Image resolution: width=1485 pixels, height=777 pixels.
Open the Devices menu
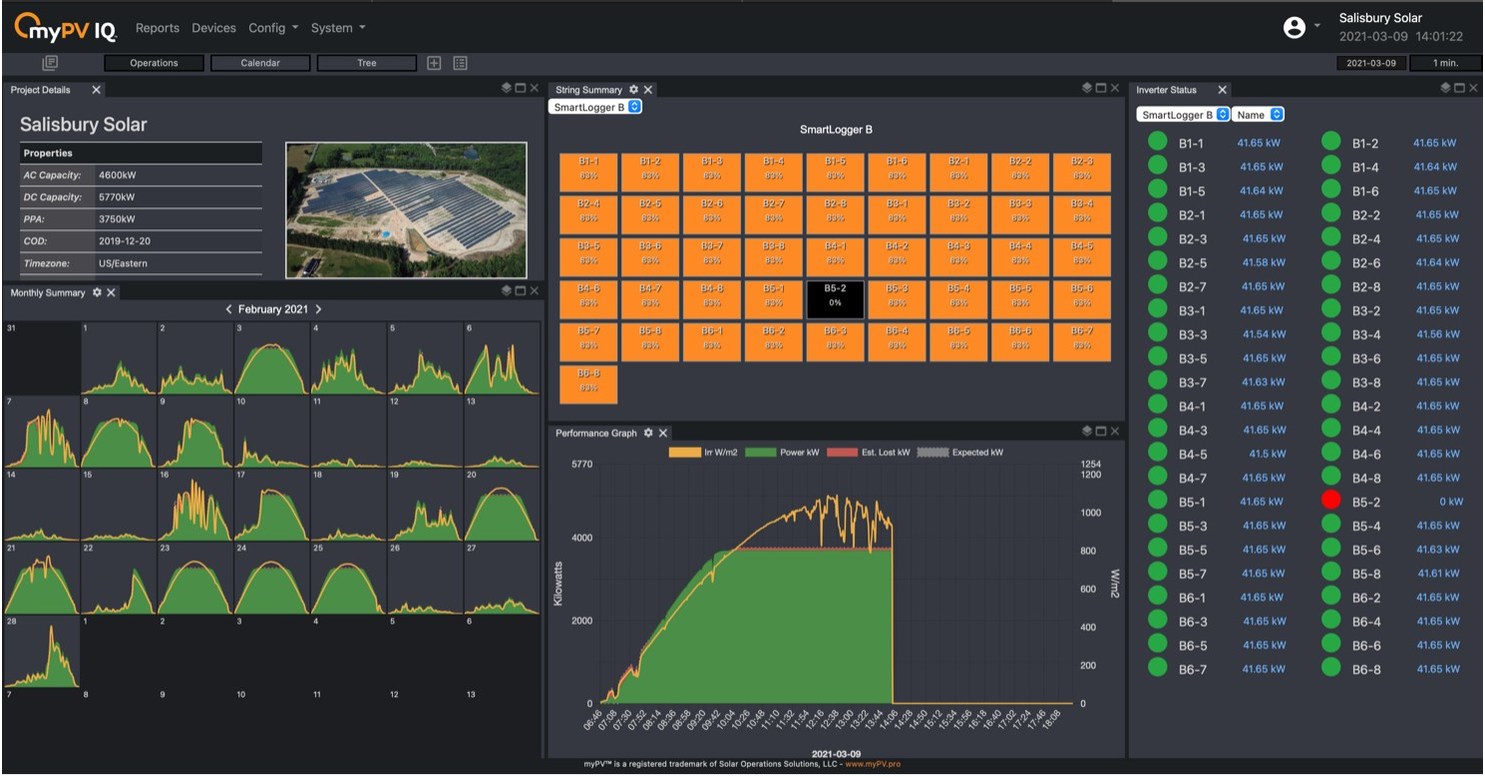[213, 28]
